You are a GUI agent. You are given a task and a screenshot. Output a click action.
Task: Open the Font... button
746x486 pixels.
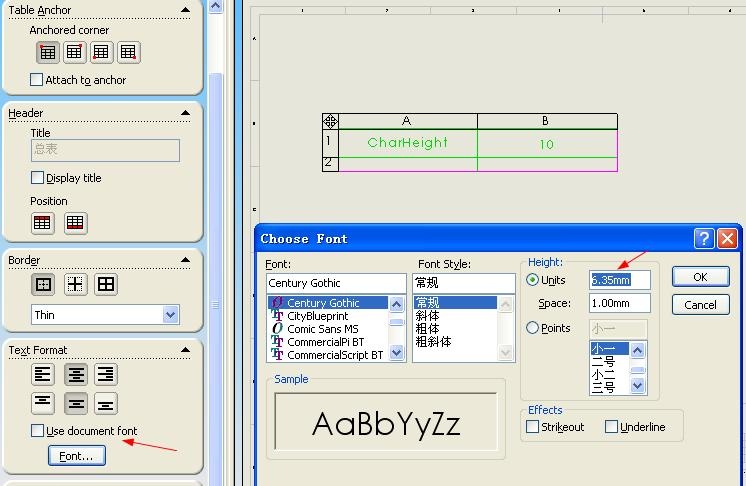coord(77,456)
